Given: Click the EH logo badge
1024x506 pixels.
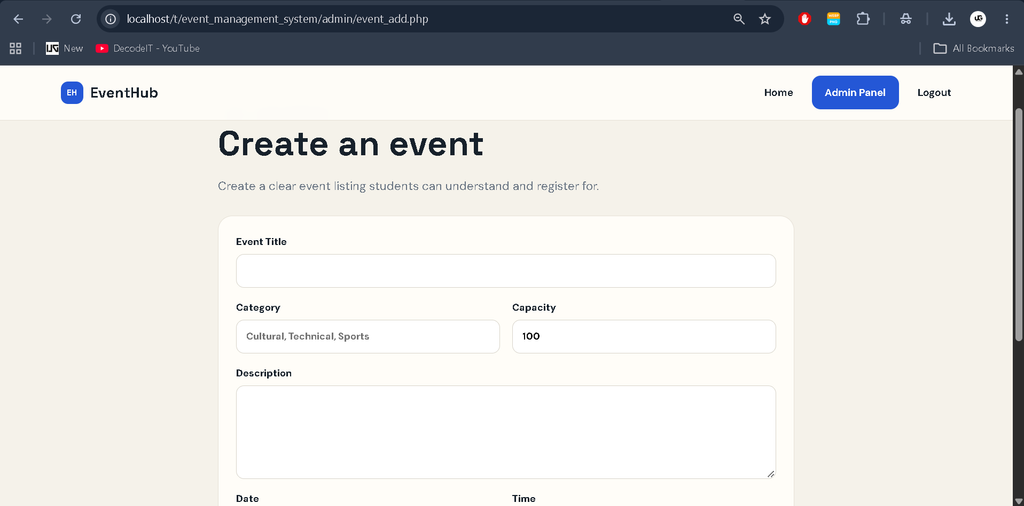Looking at the screenshot, I should click(x=72, y=93).
